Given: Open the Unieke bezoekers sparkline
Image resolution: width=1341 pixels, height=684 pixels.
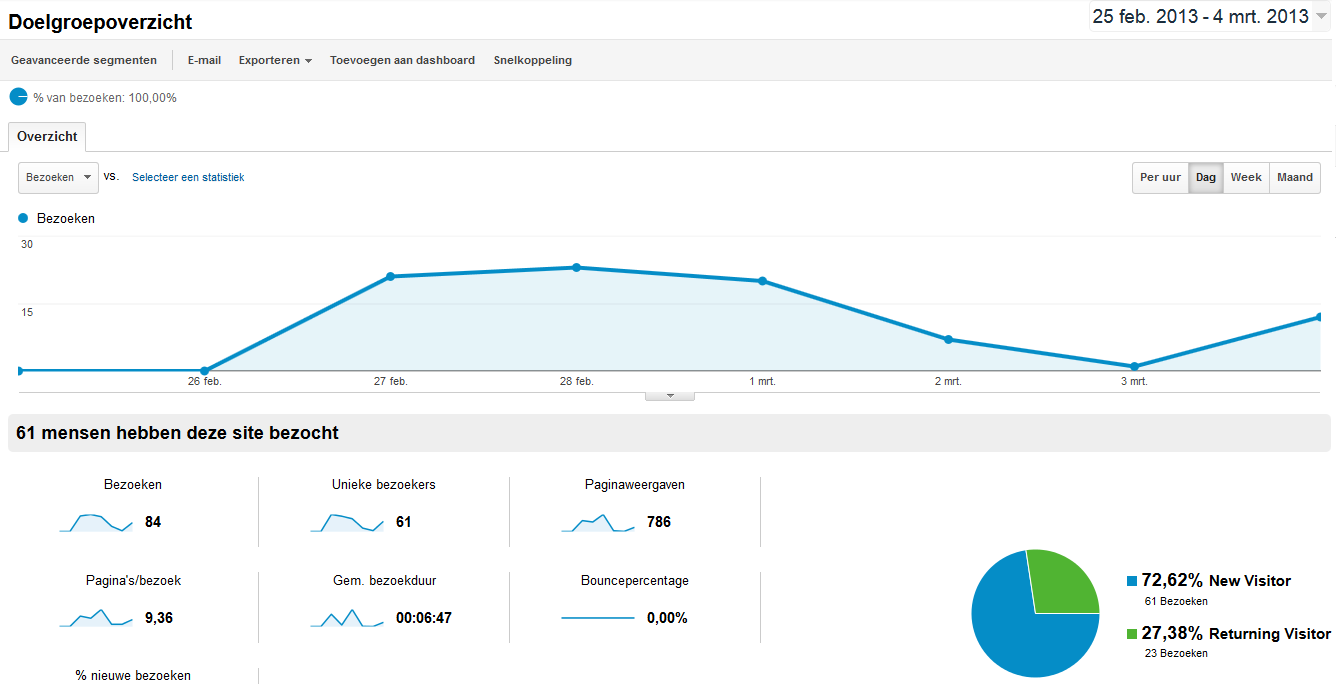Looking at the screenshot, I should [x=347, y=522].
